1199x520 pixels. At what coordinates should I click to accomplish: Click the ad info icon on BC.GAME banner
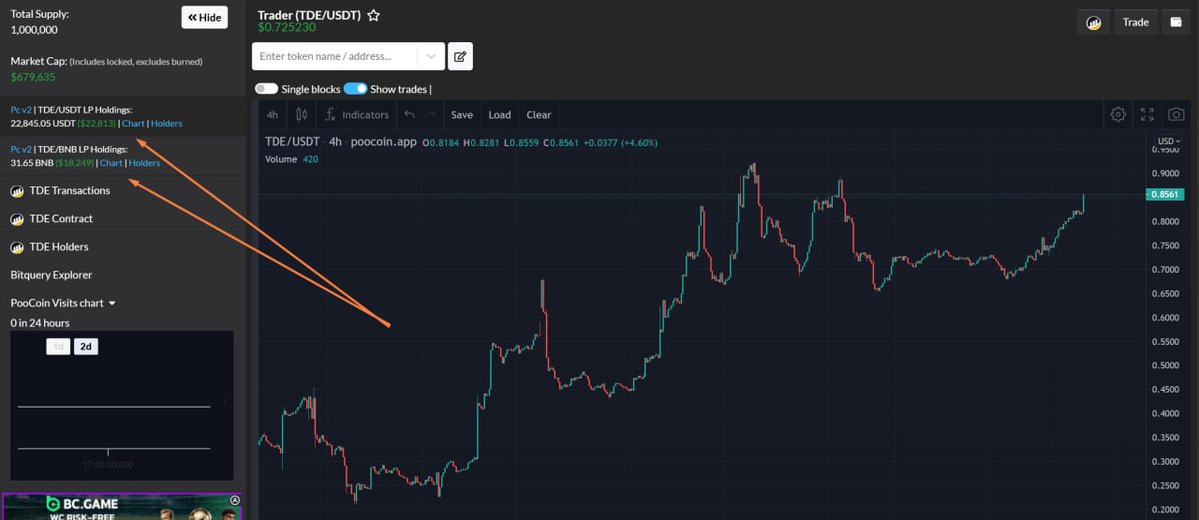coord(235,501)
